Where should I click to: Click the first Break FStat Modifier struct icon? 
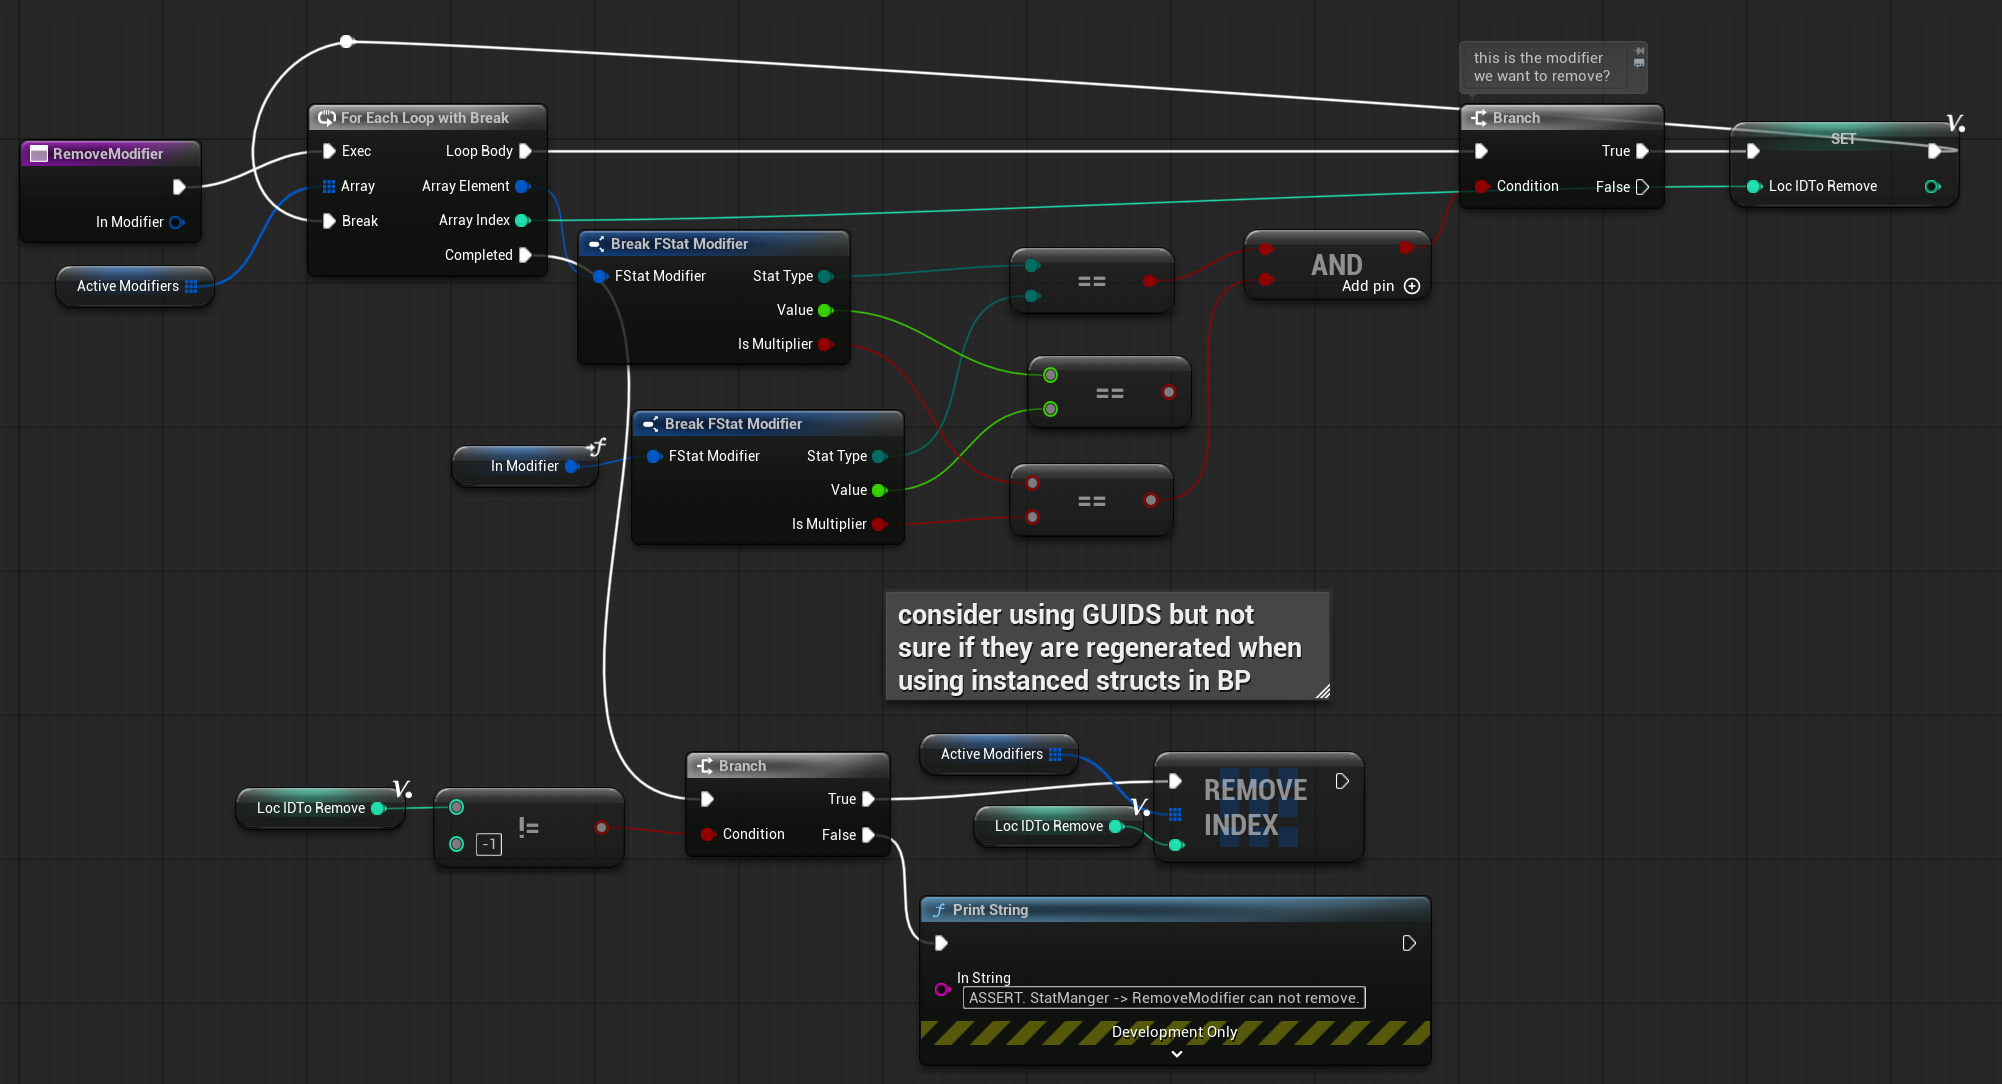click(596, 244)
